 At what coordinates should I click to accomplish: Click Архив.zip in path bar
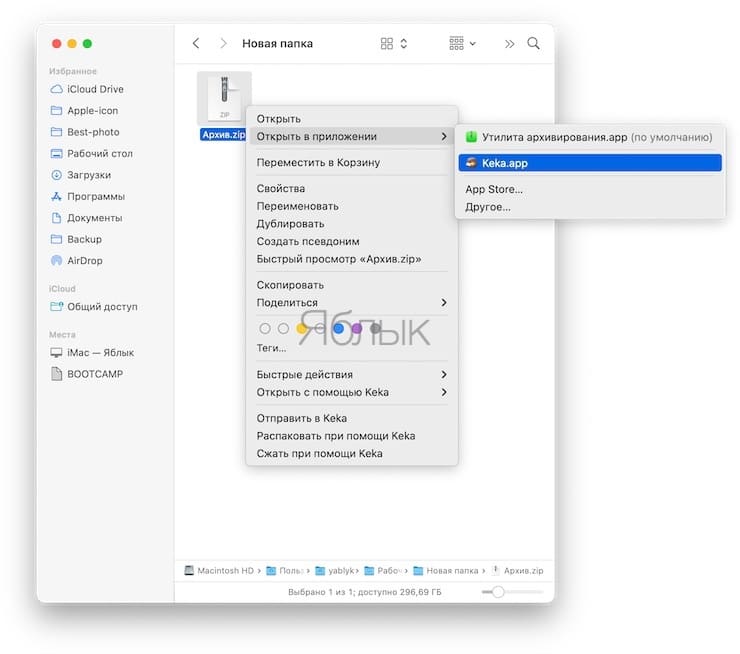[517, 570]
